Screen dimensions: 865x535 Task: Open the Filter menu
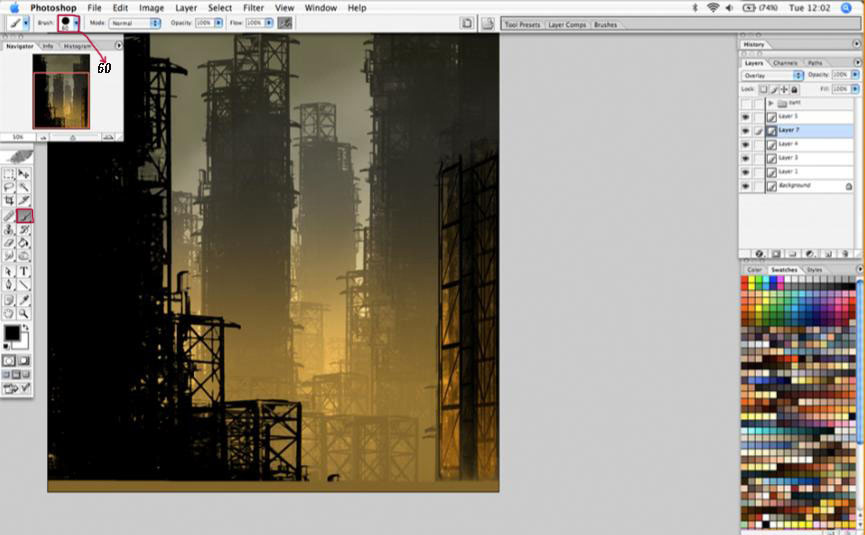coord(253,8)
